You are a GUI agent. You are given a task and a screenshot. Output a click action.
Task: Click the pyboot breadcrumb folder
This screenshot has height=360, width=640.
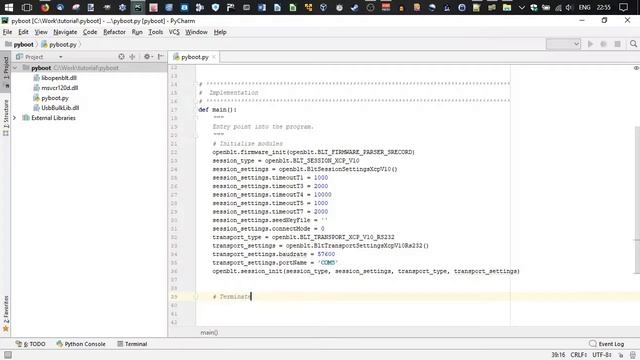[19, 44]
